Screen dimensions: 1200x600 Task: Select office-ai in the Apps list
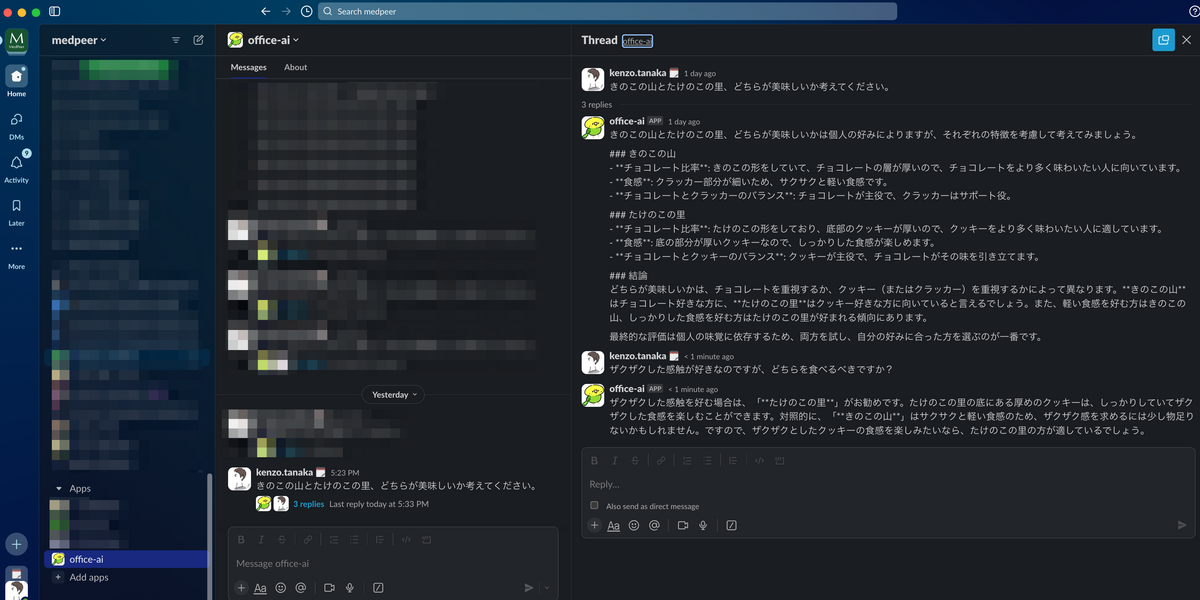[126, 559]
